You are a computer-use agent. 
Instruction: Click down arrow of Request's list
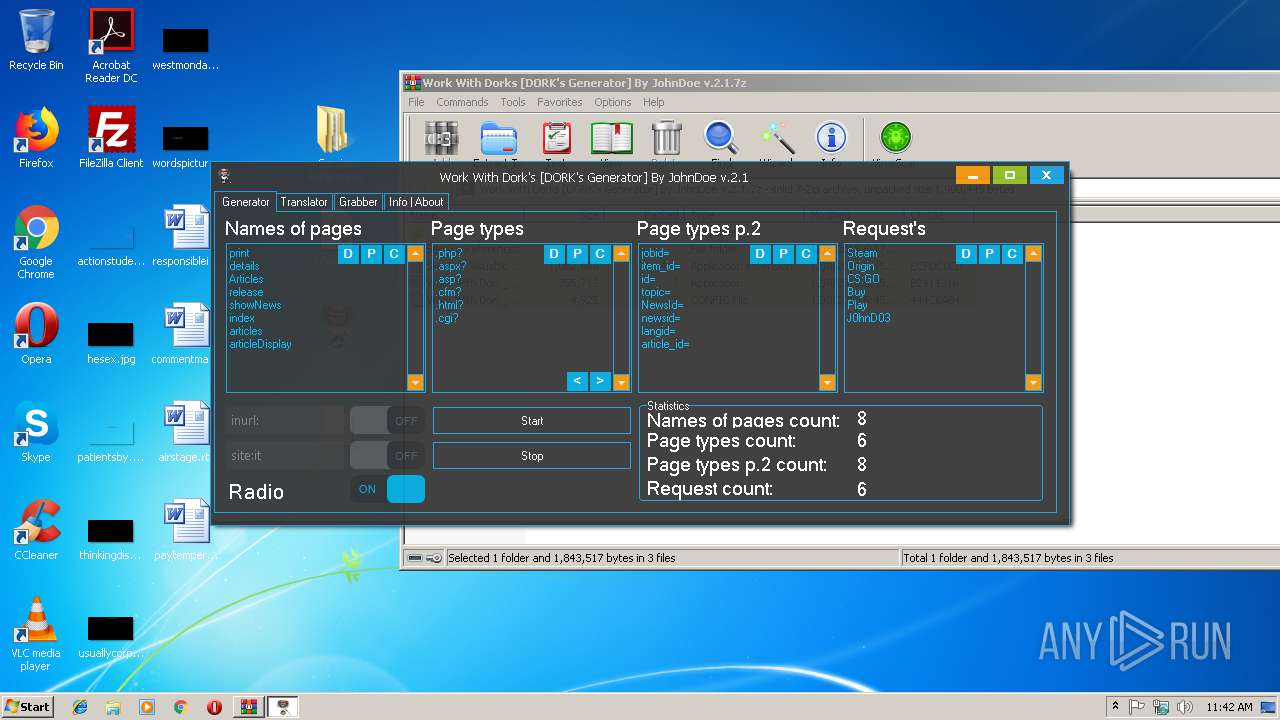pyautogui.click(x=1033, y=382)
